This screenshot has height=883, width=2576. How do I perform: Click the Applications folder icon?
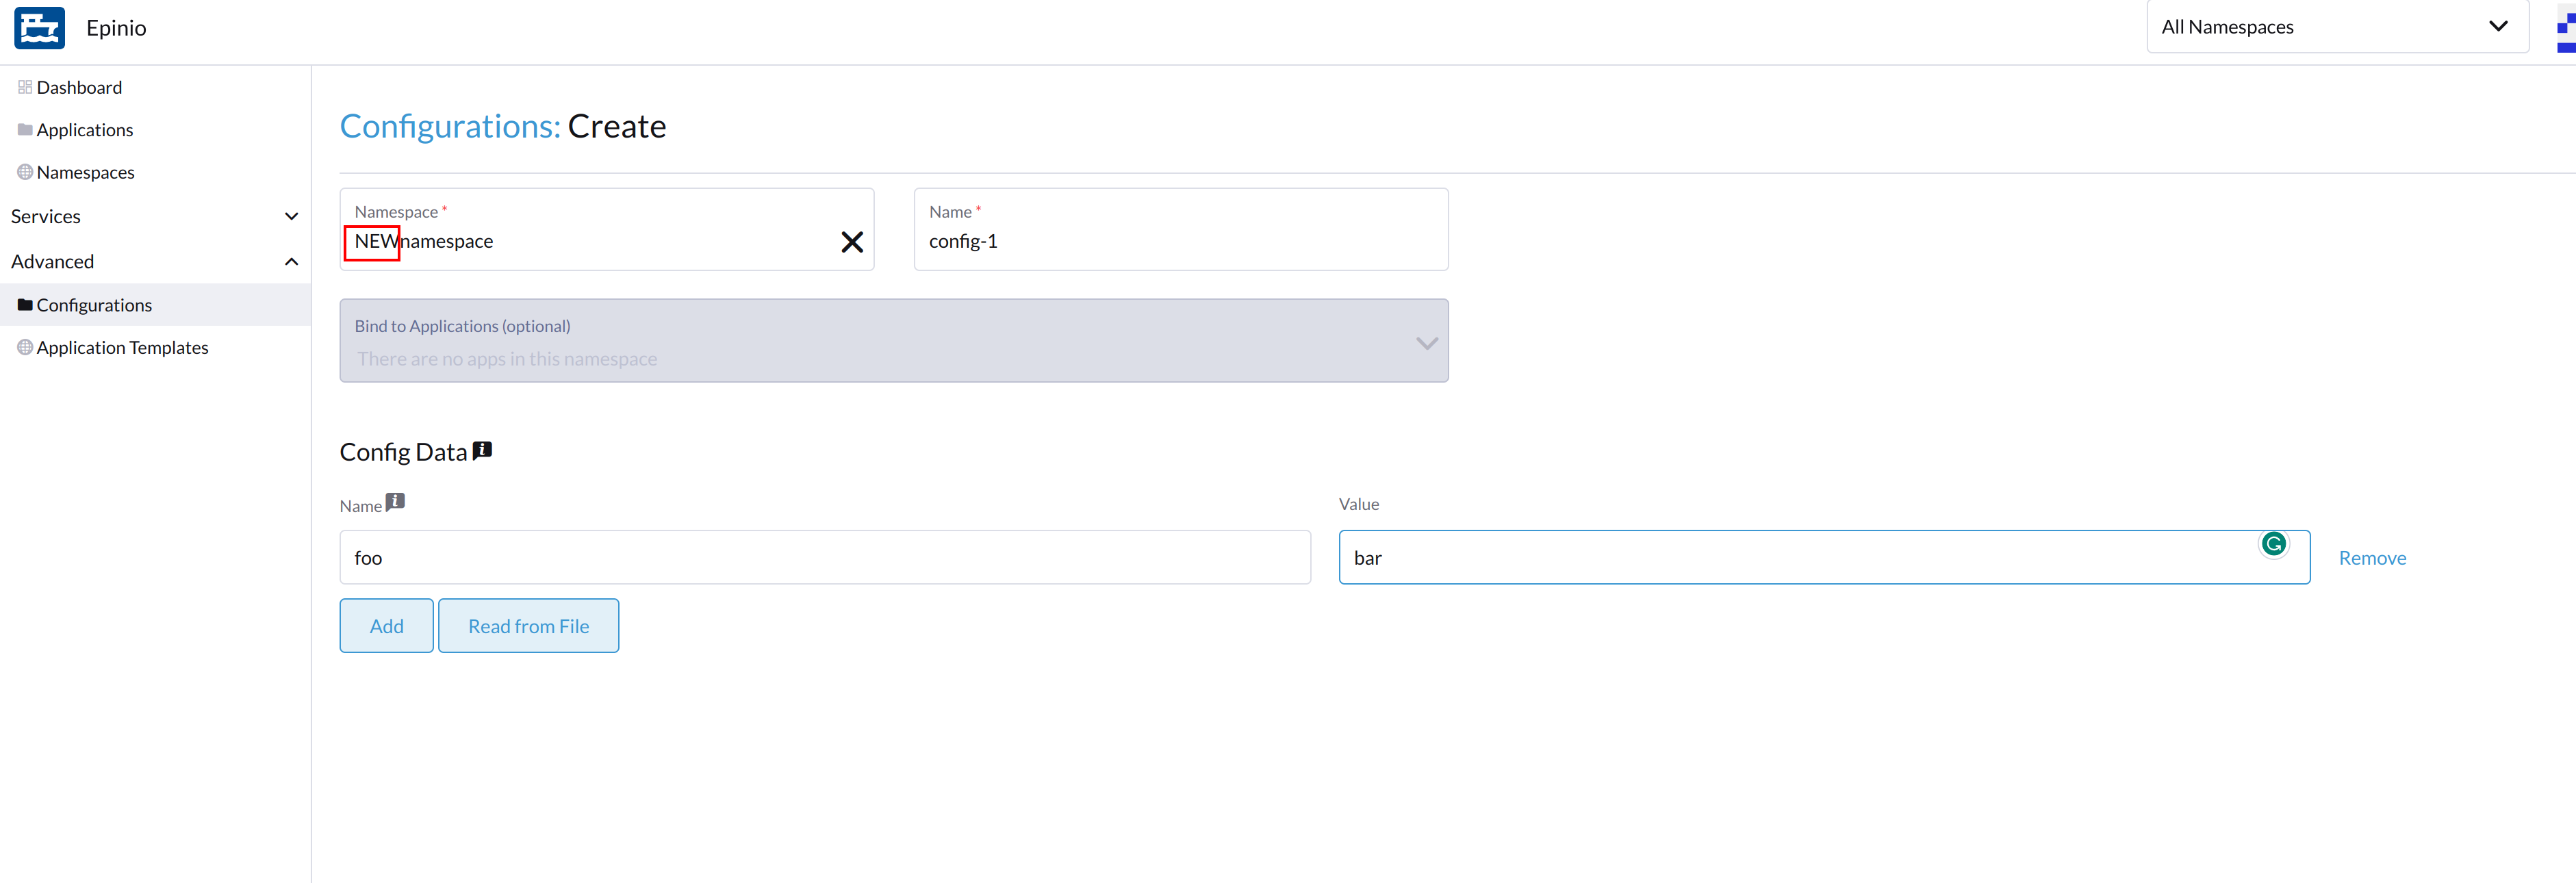click(25, 129)
